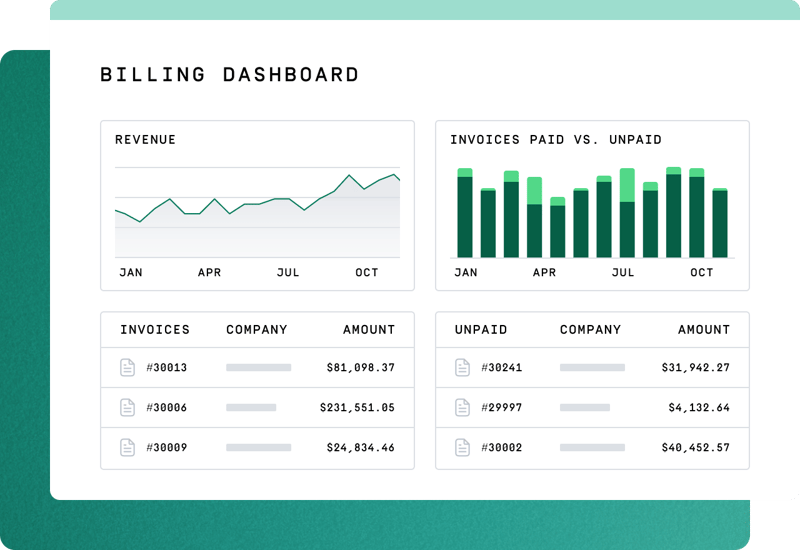Click the AMOUNT header in the unpaid table
Screen dimensions: 800x550
pos(704,330)
